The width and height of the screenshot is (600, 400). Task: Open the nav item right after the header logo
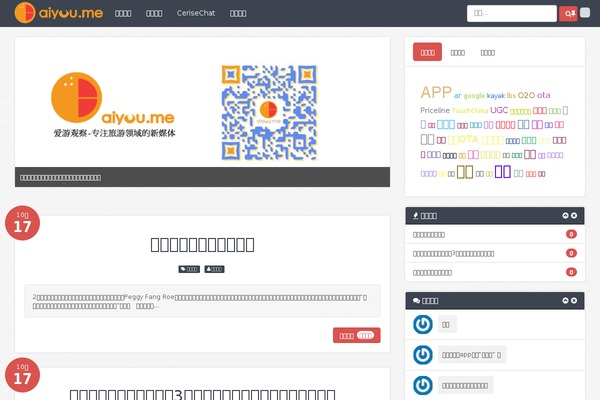click(123, 13)
